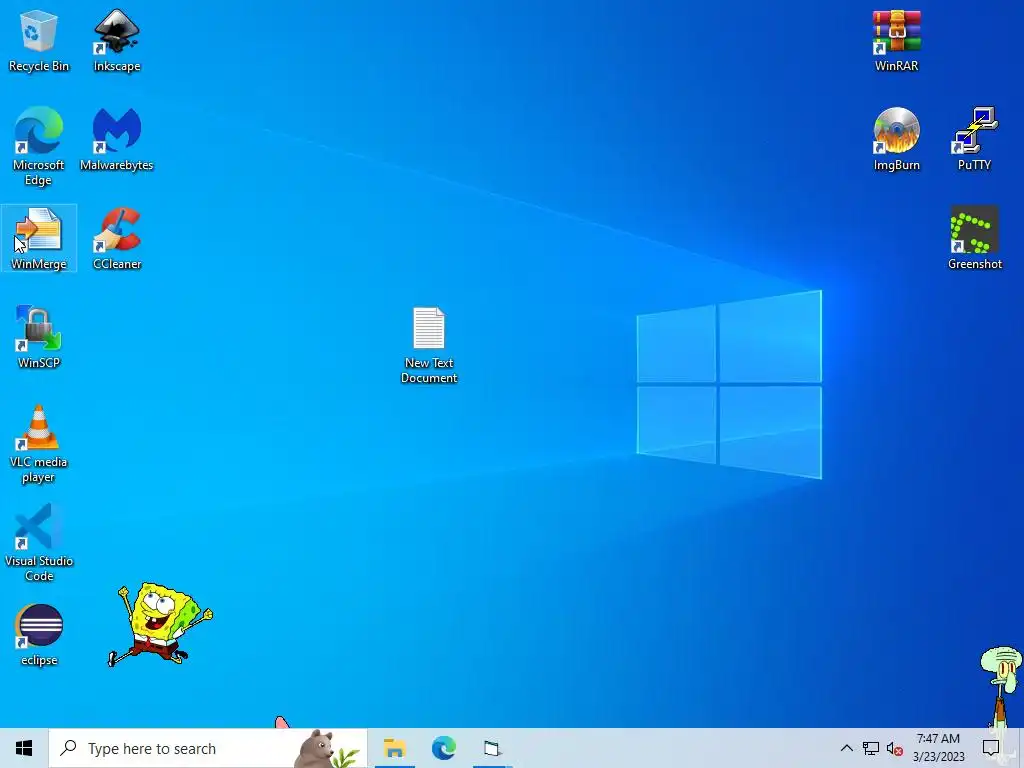This screenshot has height=768, width=1024.
Task: Select the New Text Document file
Action: [x=429, y=345]
